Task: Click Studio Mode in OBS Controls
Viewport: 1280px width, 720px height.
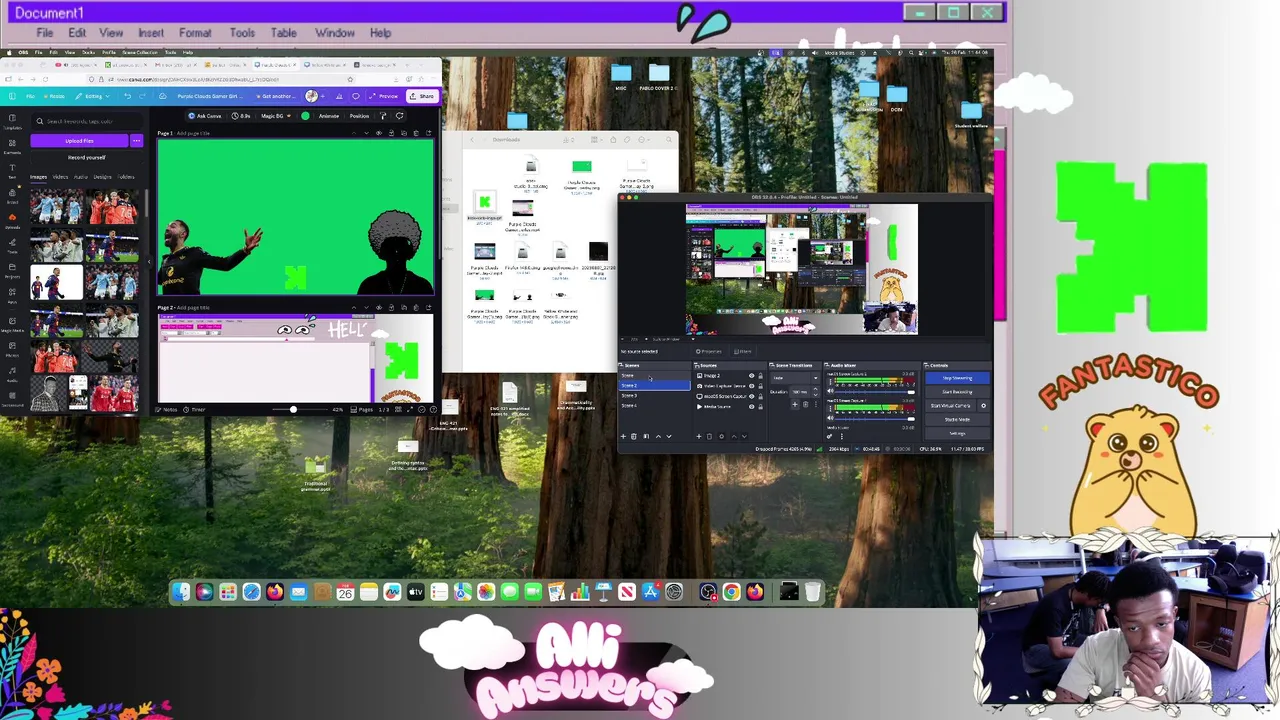Action: point(957,420)
